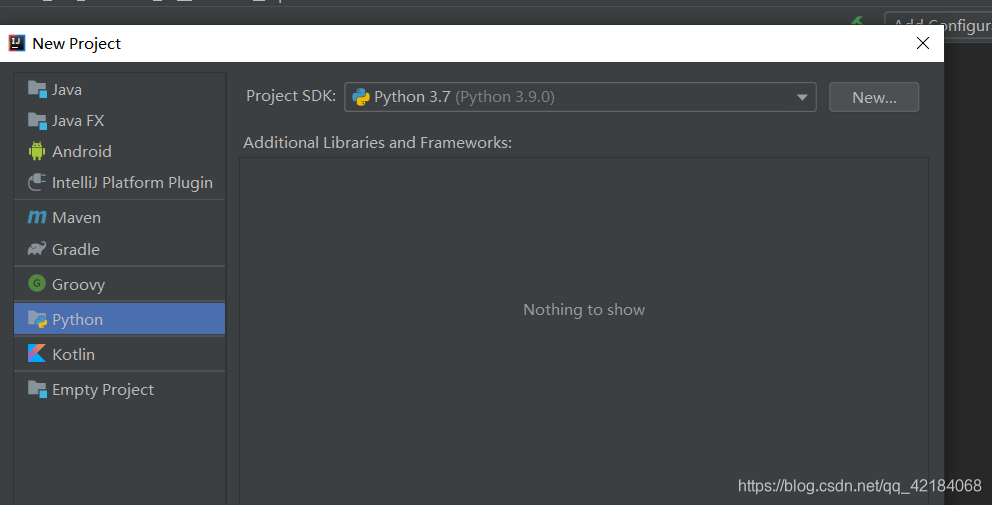Select the Java folder icon
The width and height of the screenshot is (992, 505).
(37, 90)
